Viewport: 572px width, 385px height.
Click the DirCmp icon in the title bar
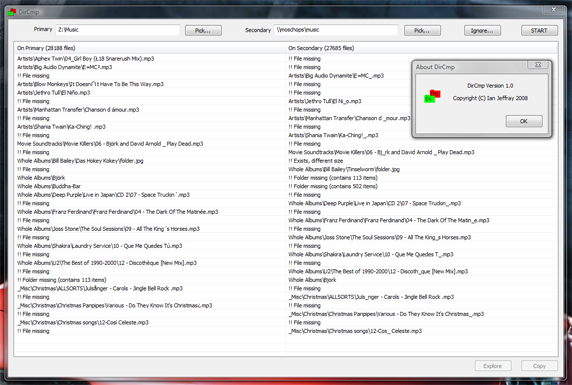12,12
